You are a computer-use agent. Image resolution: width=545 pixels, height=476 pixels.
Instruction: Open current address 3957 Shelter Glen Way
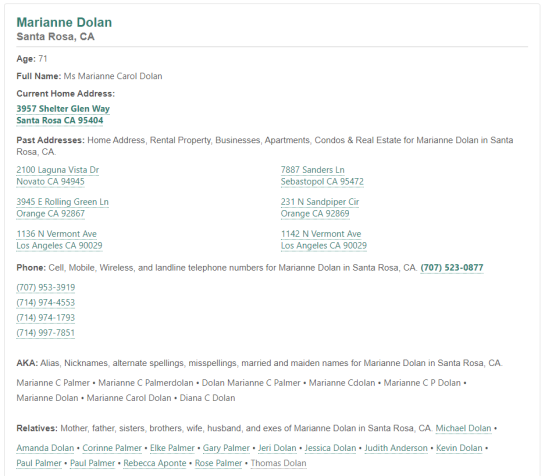click(x=63, y=109)
